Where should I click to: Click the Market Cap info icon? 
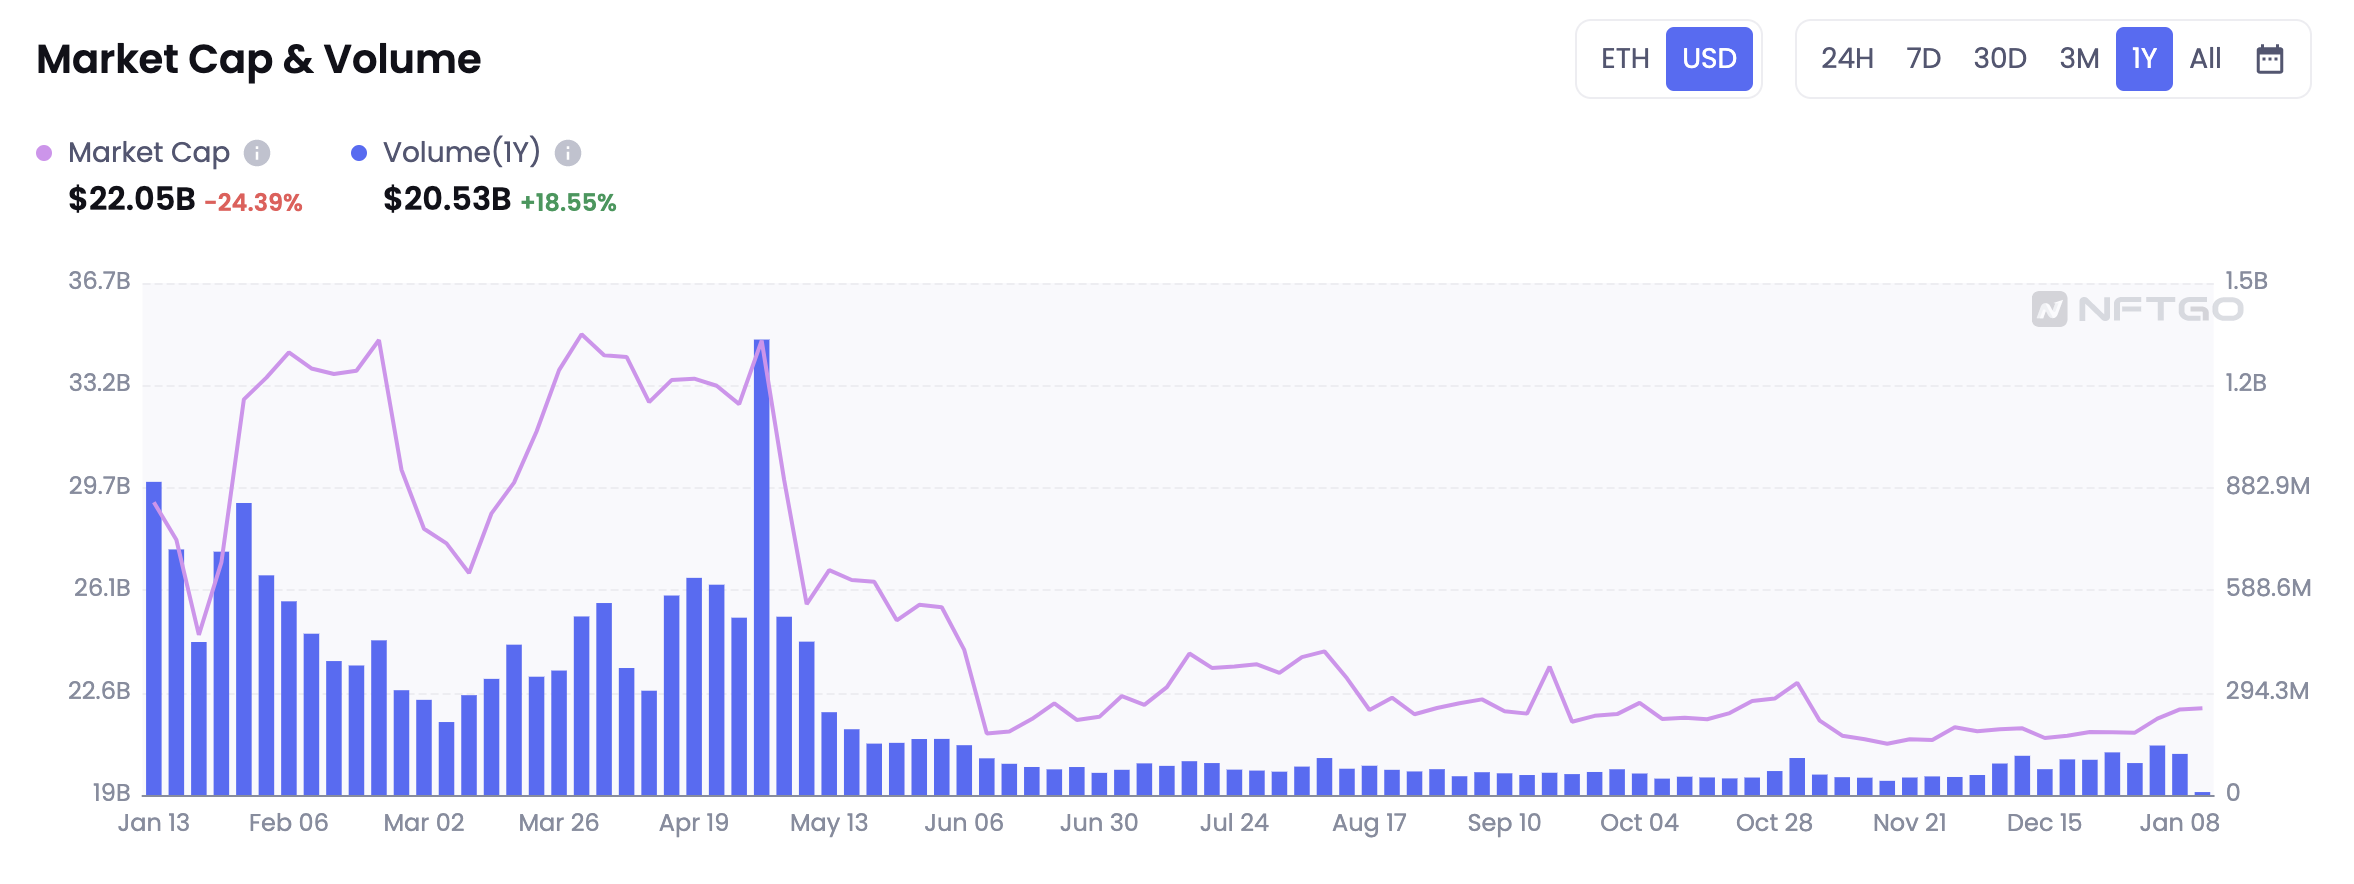pyautogui.click(x=257, y=153)
